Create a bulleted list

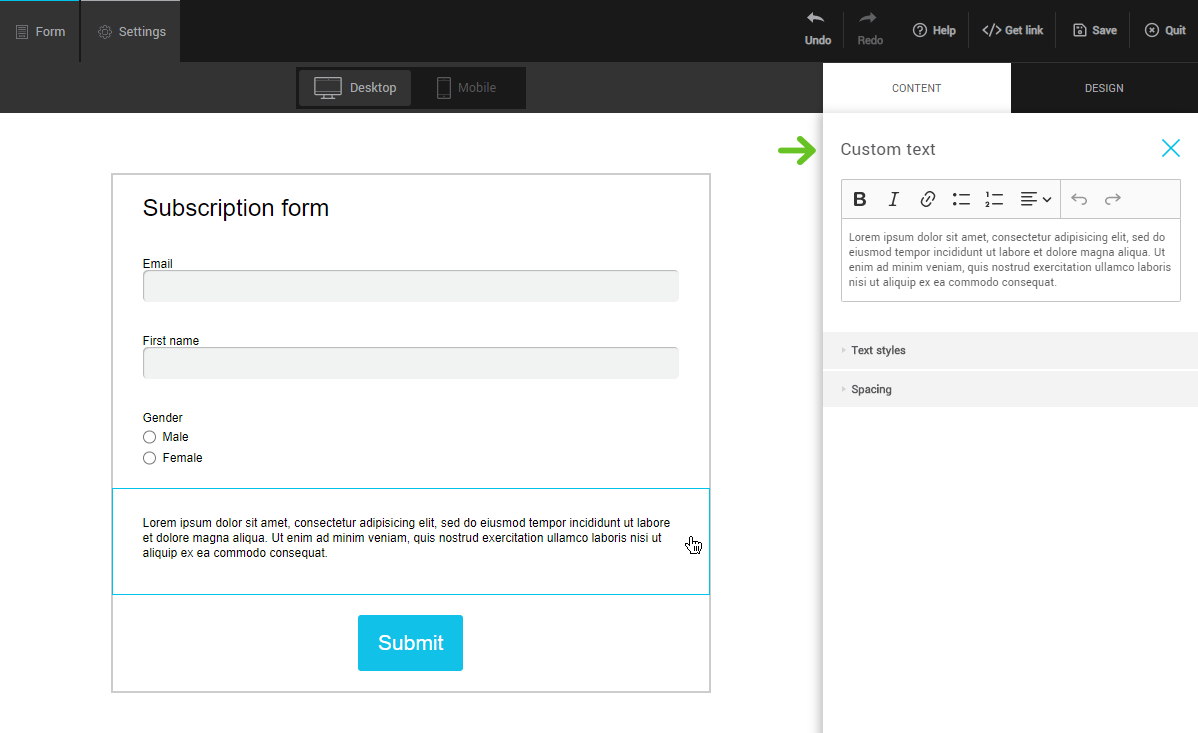pyautogui.click(x=961, y=199)
